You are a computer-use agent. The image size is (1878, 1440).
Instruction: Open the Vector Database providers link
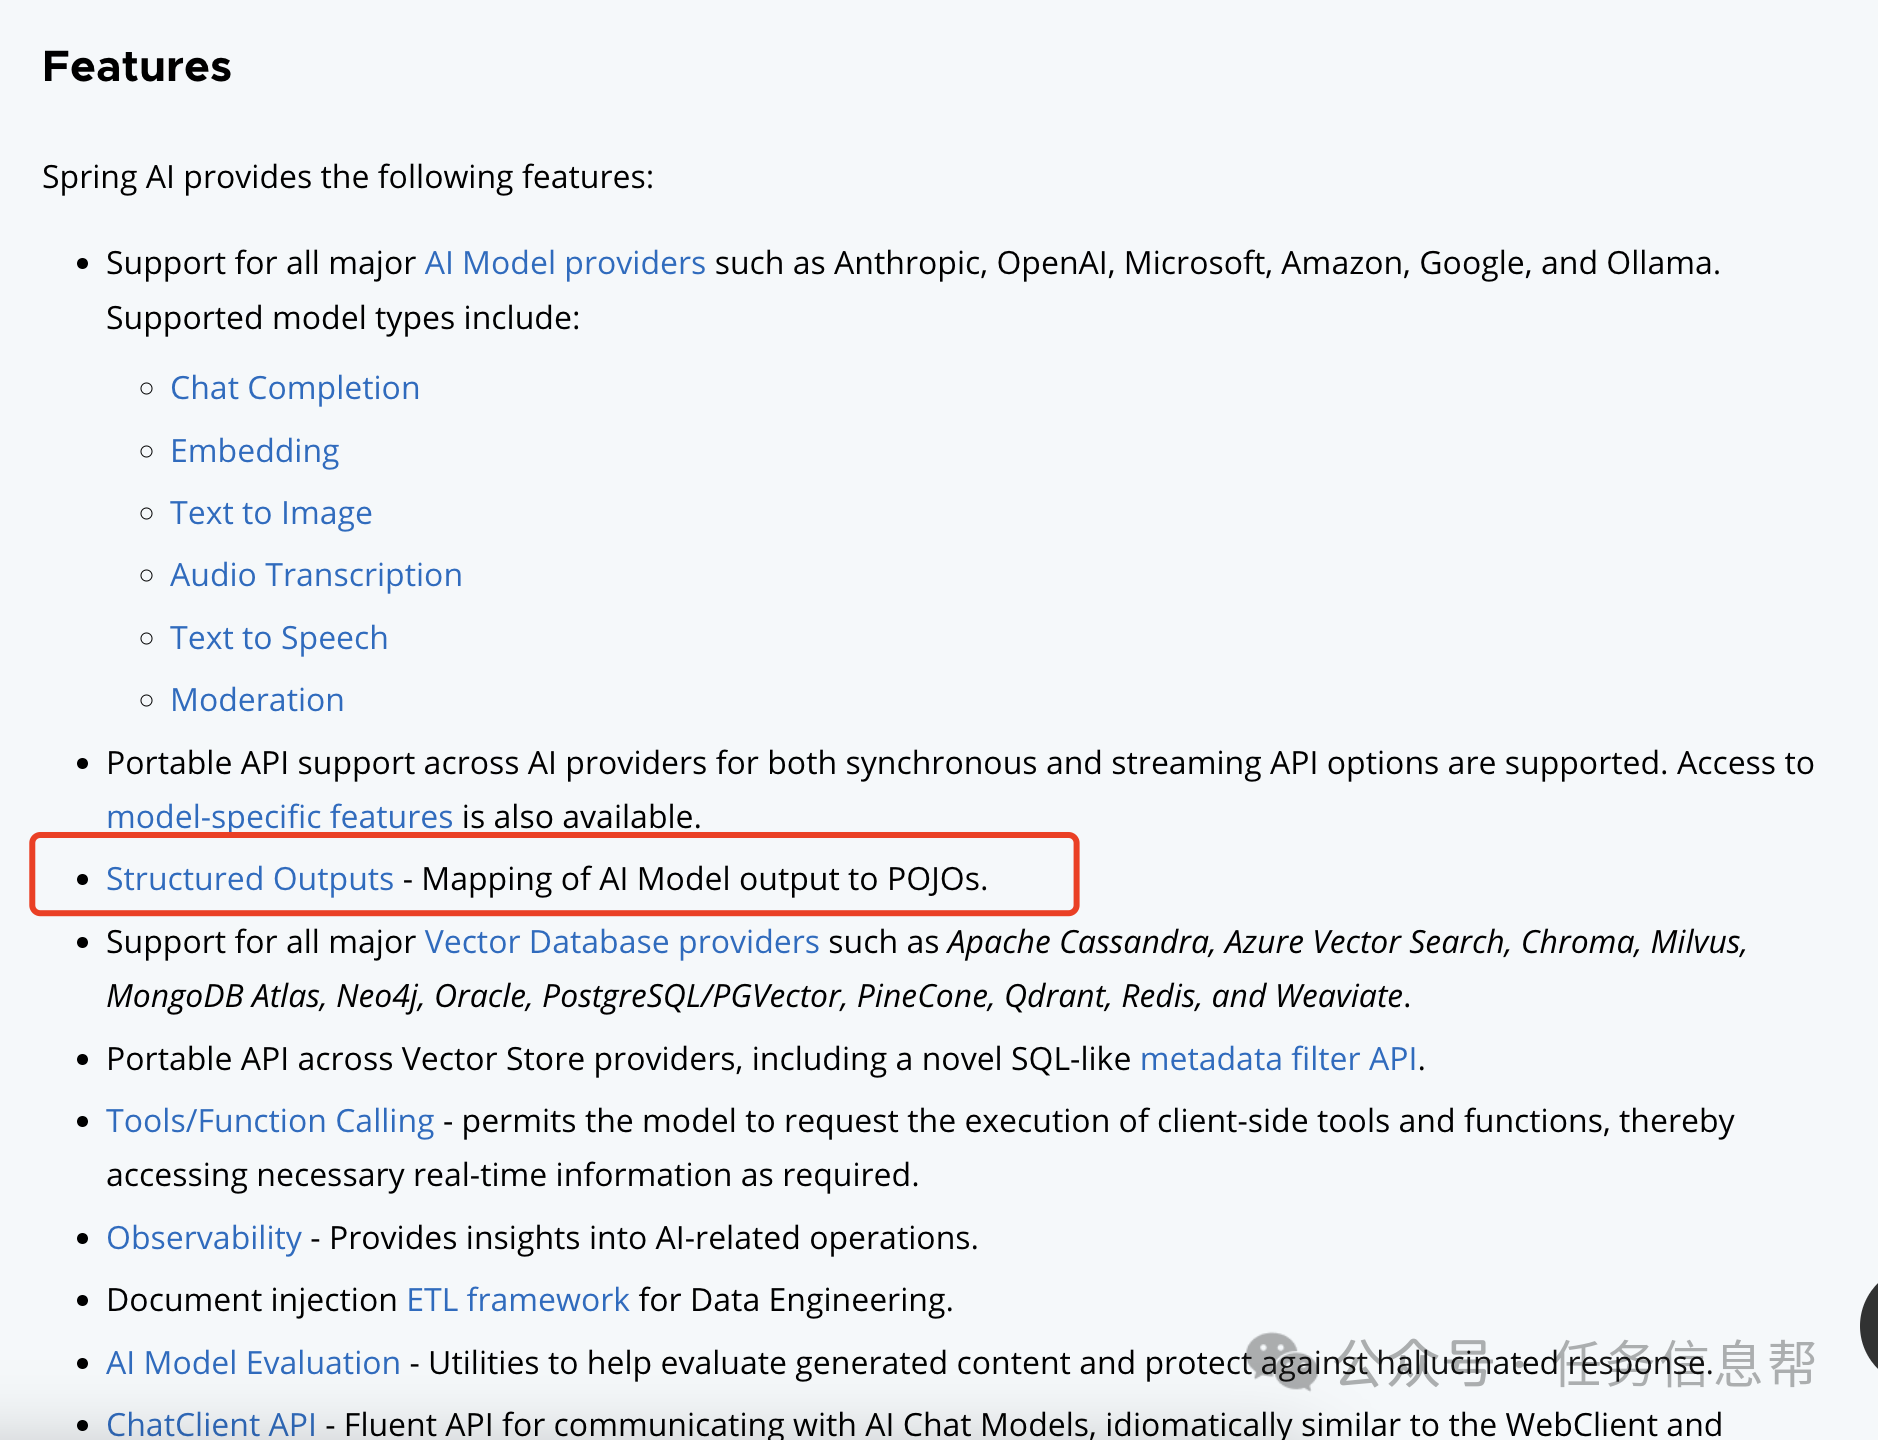[x=622, y=942]
